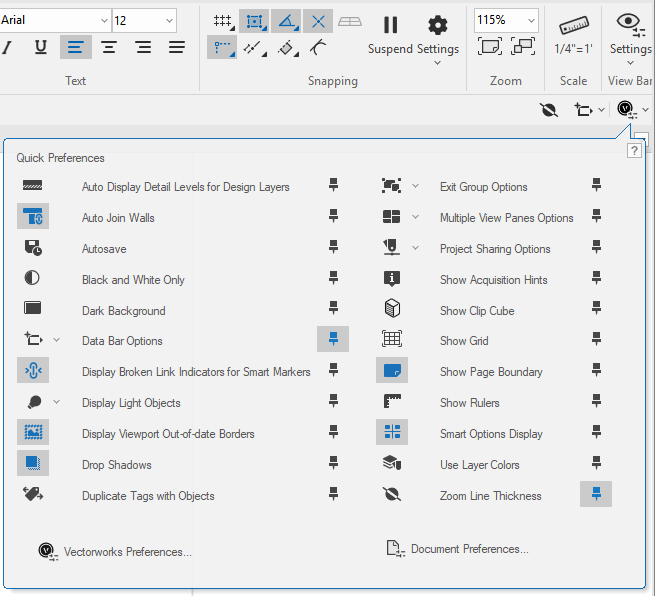
Task: Click the 1/4"=1' scale button
Action: [x=574, y=35]
